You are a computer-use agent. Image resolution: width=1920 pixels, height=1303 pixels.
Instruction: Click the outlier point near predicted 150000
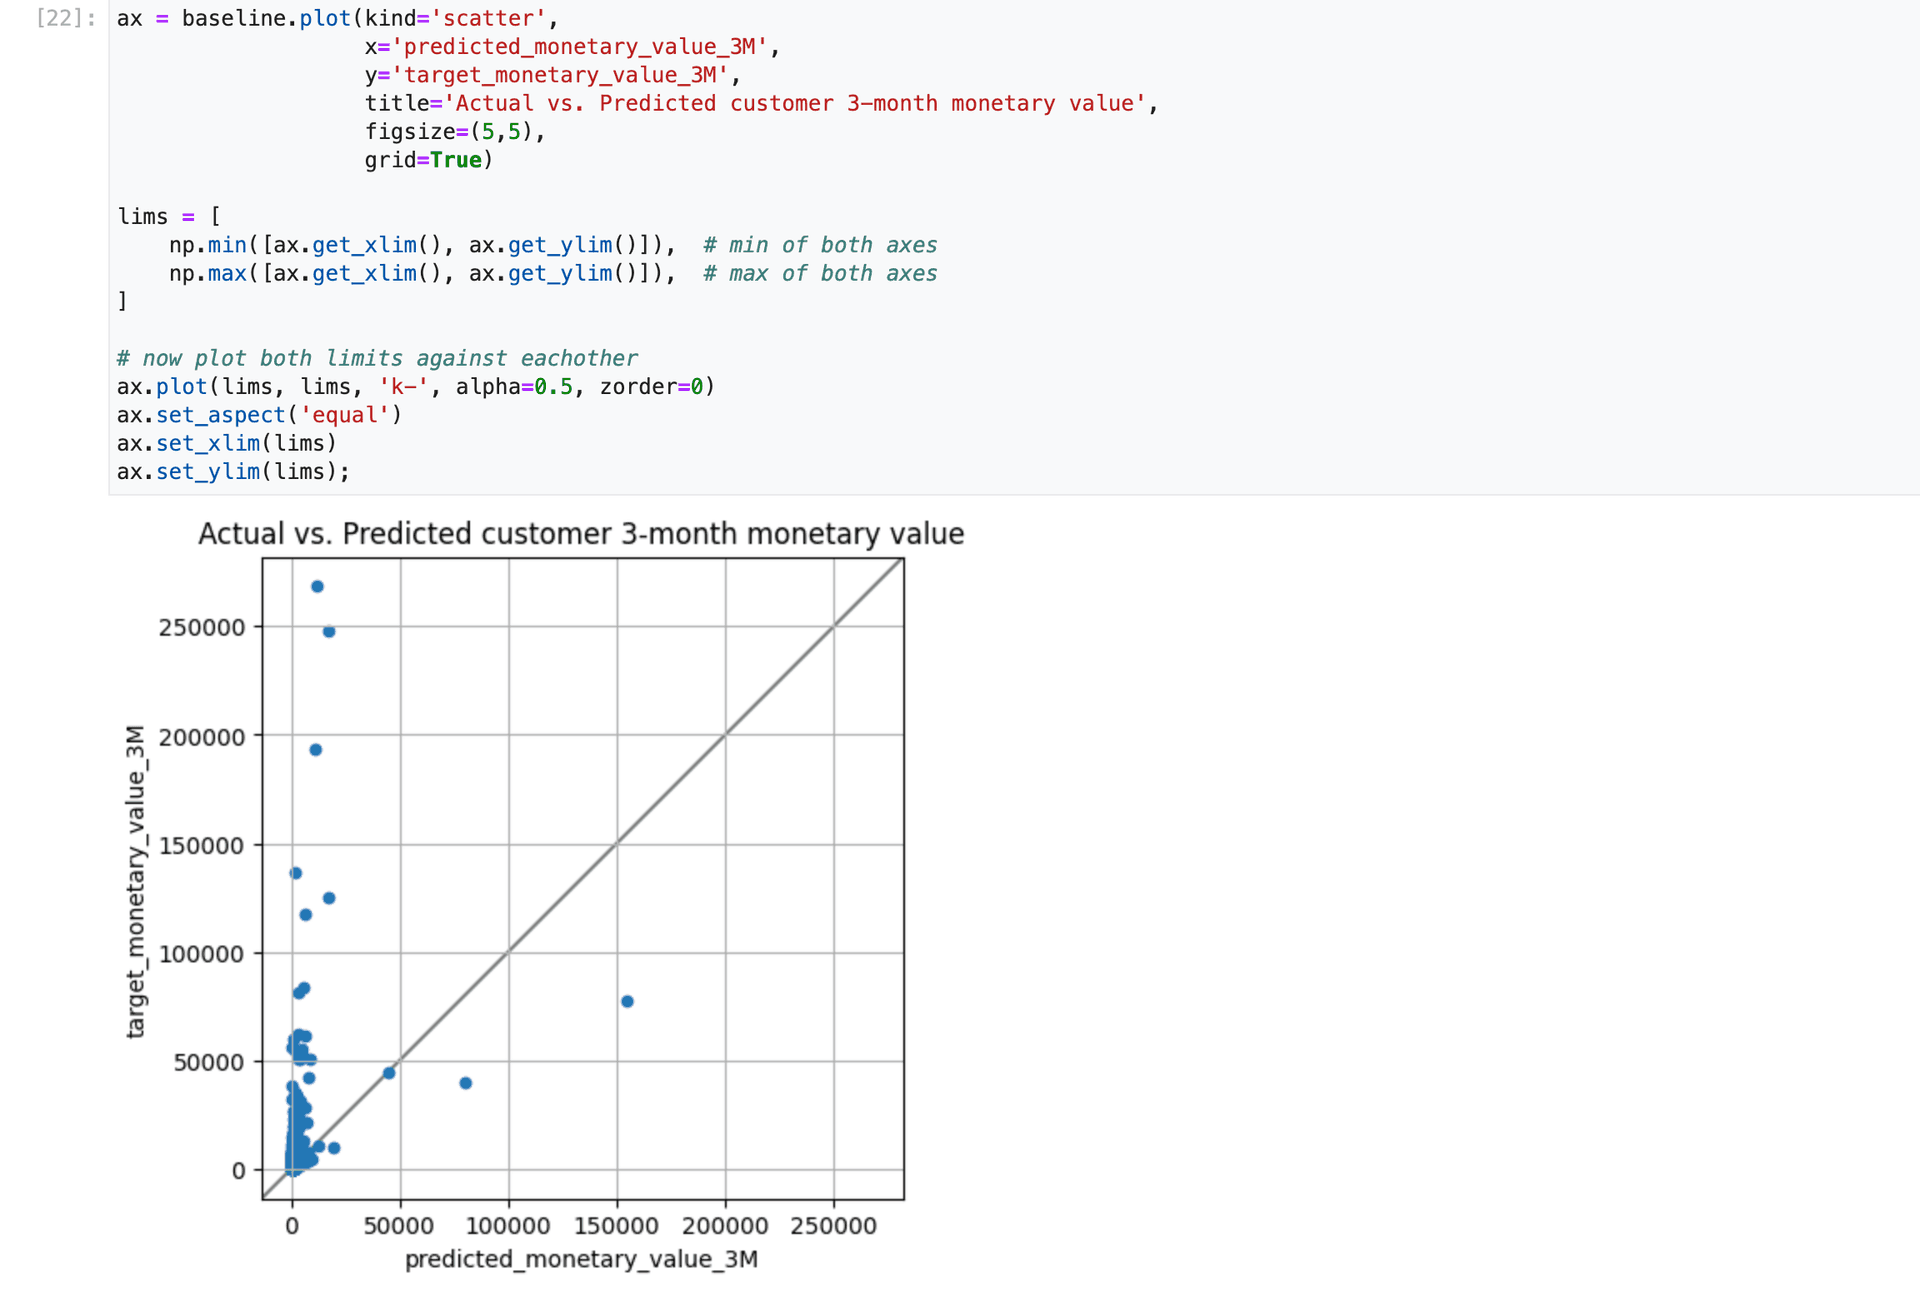point(627,1001)
